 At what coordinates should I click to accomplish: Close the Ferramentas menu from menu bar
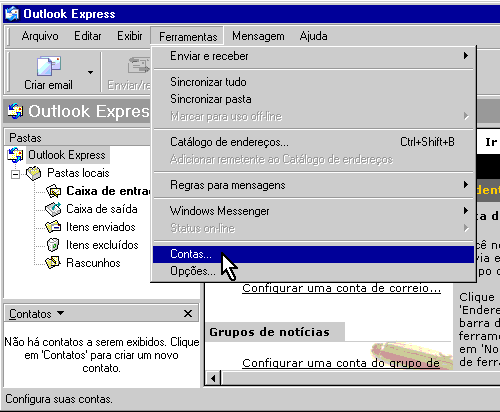(x=188, y=36)
